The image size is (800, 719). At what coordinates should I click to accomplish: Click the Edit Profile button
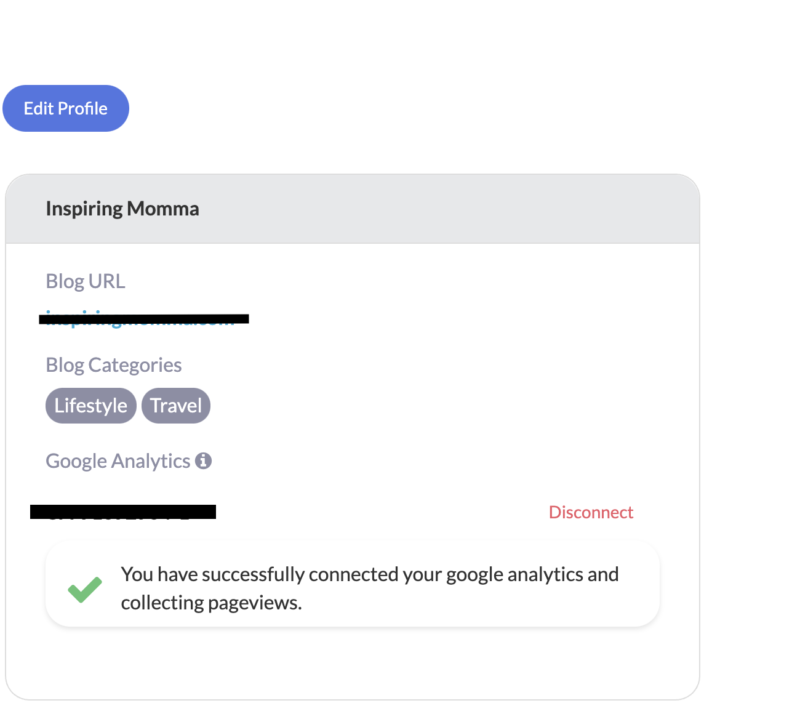point(66,108)
